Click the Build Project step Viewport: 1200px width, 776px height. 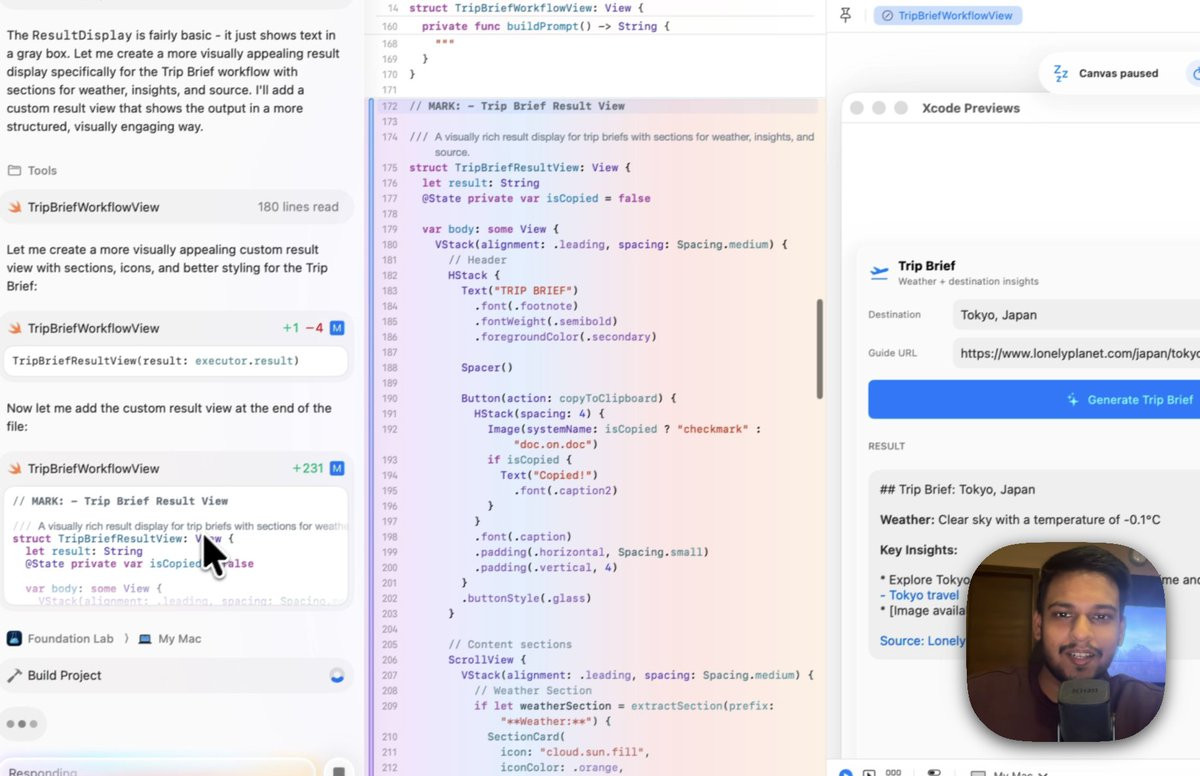point(176,676)
